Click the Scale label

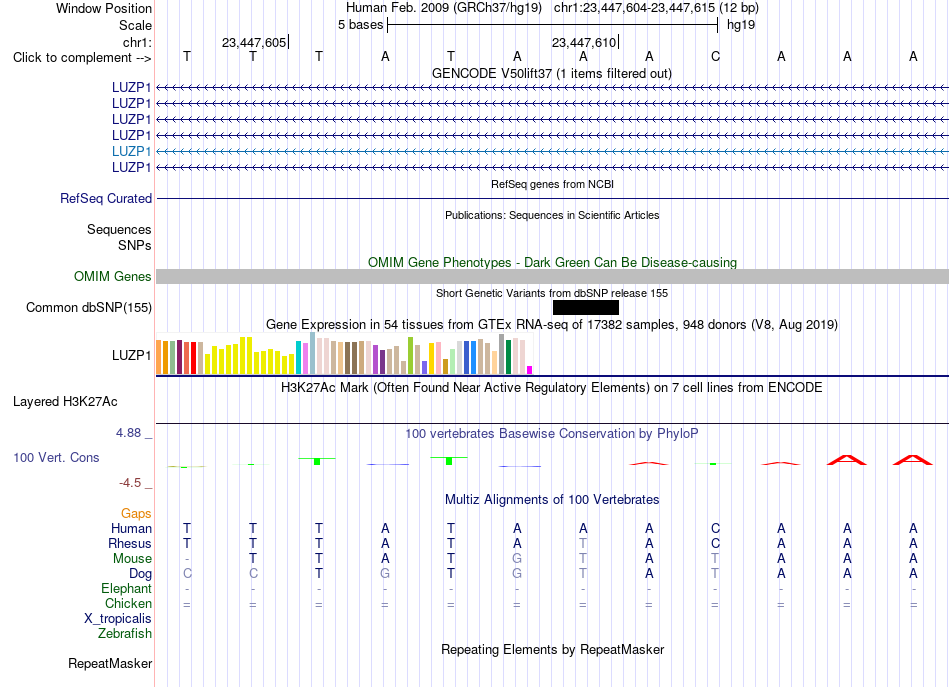point(135,25)
